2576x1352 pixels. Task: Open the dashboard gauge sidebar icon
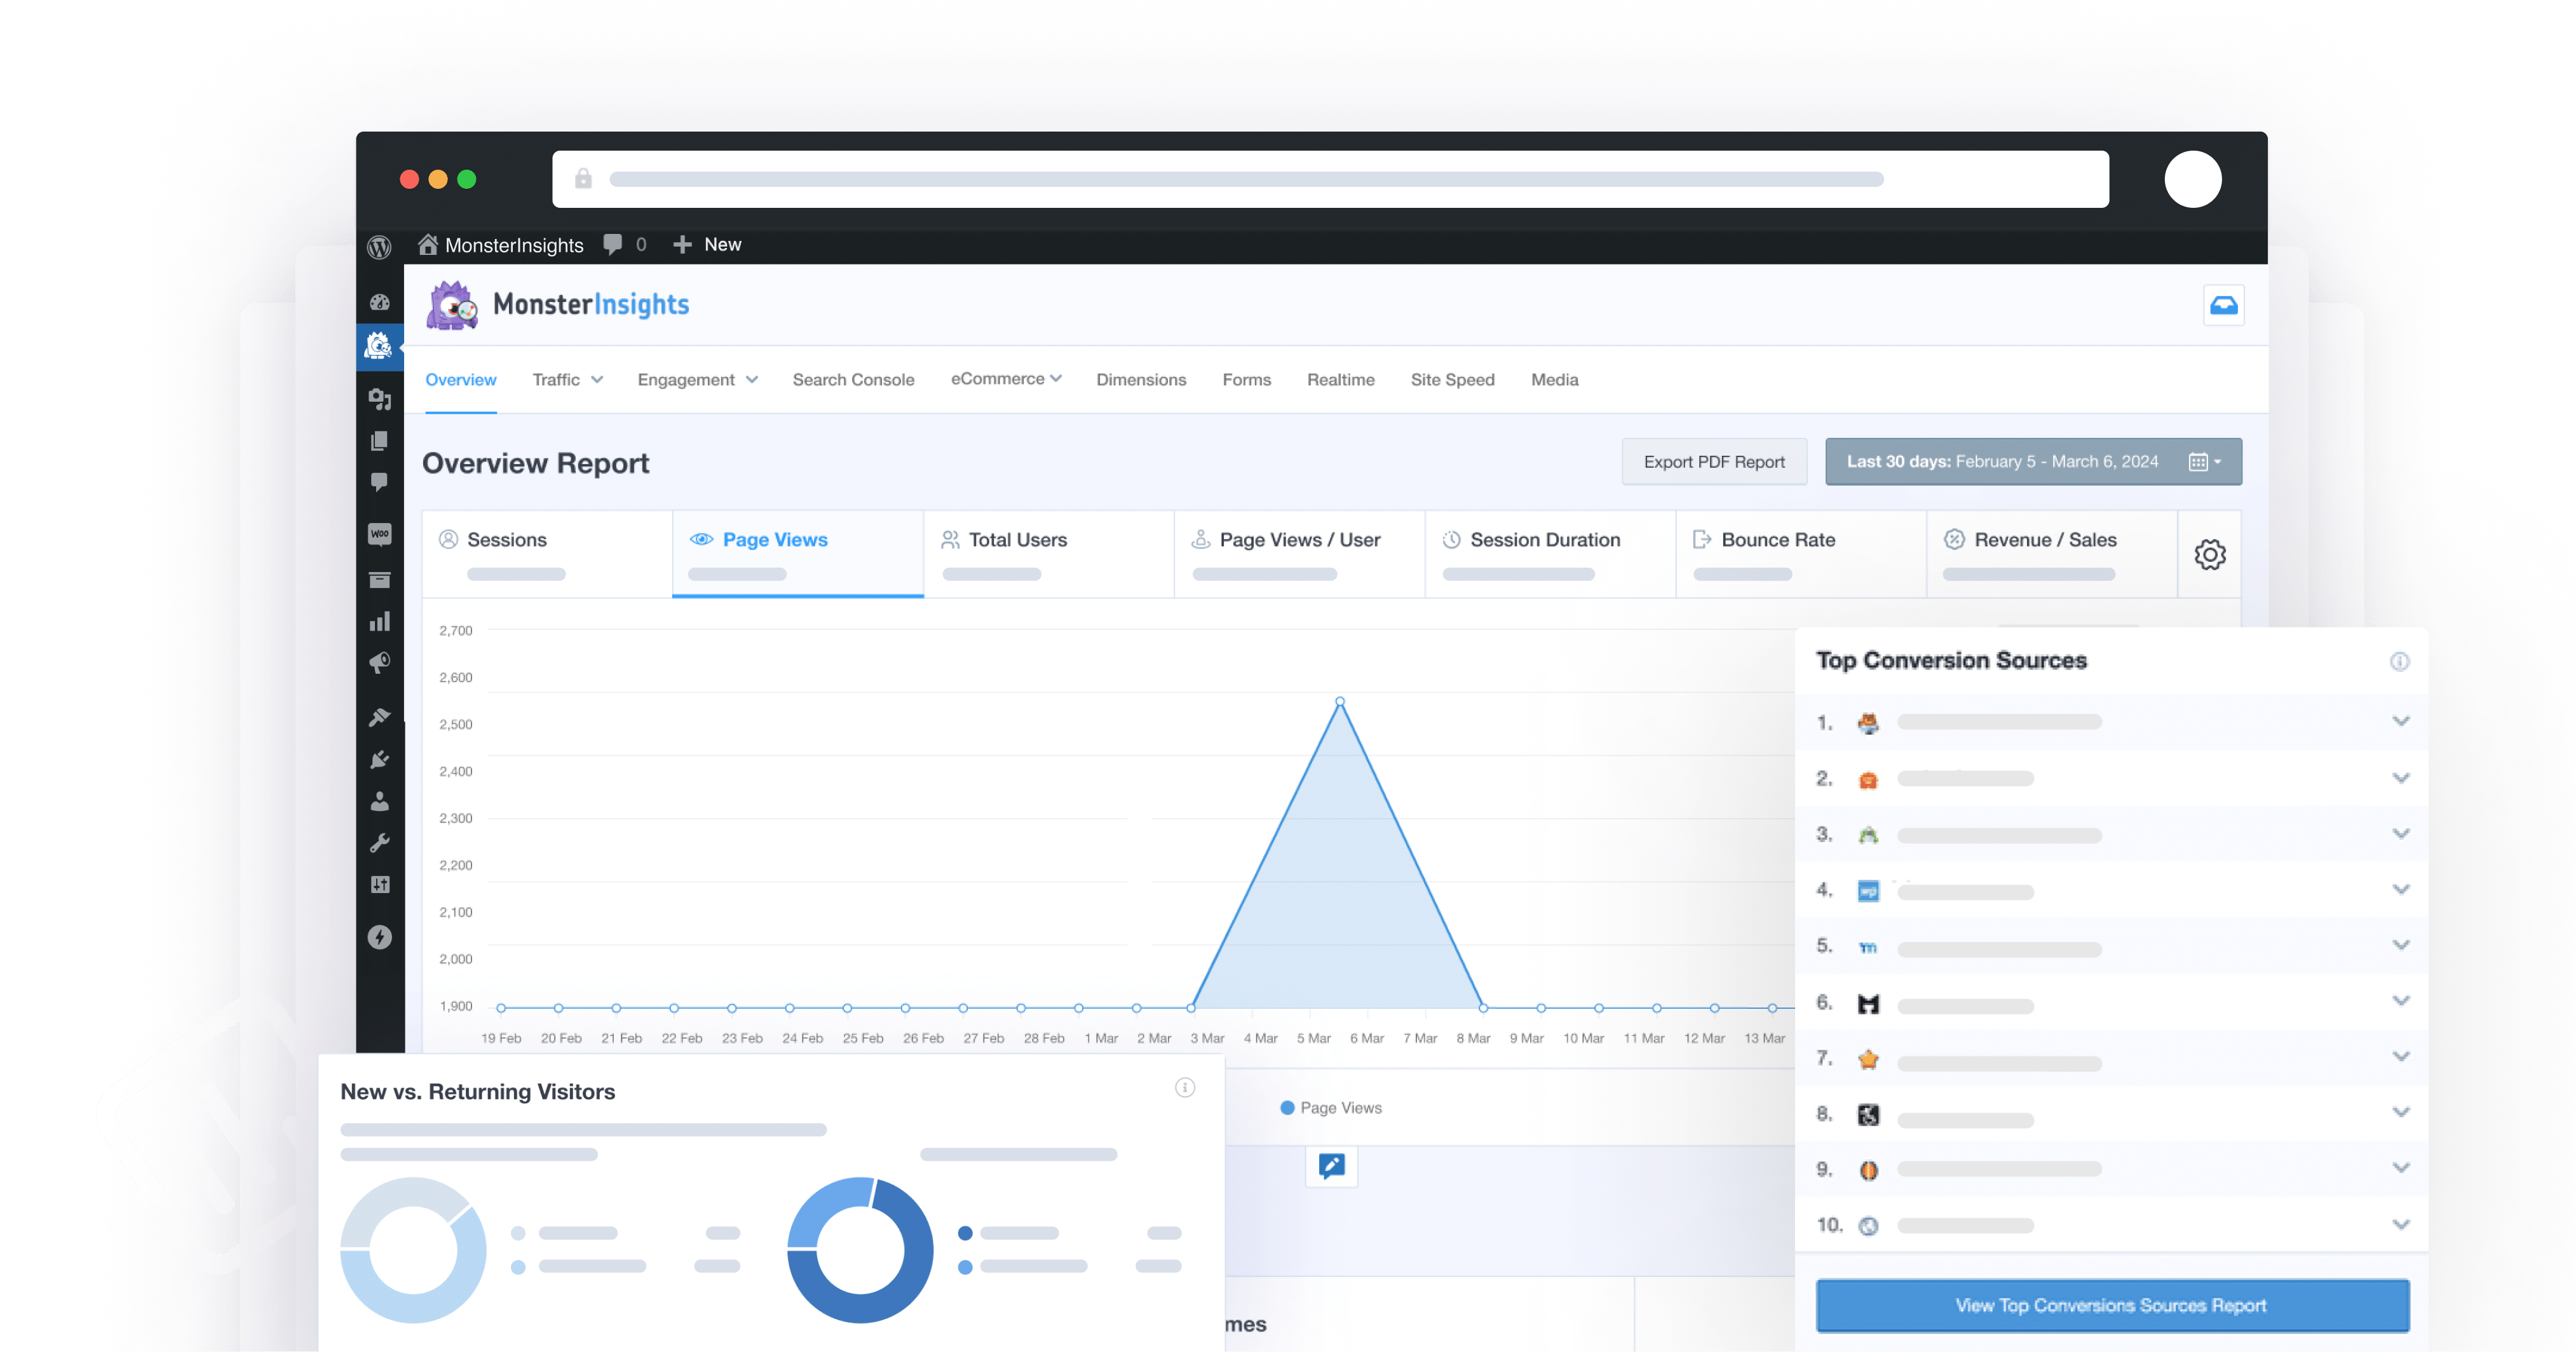click(379, 302)
